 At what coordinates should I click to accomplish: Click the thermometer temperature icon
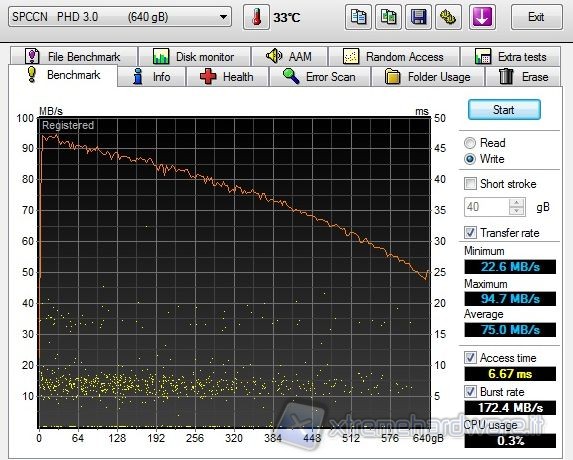click(x=256, y=17)
